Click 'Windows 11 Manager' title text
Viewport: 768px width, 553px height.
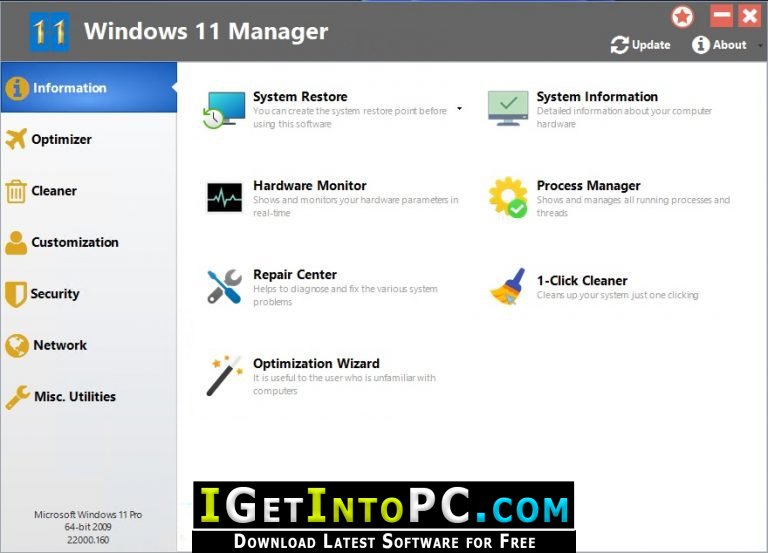pos(206,32)
